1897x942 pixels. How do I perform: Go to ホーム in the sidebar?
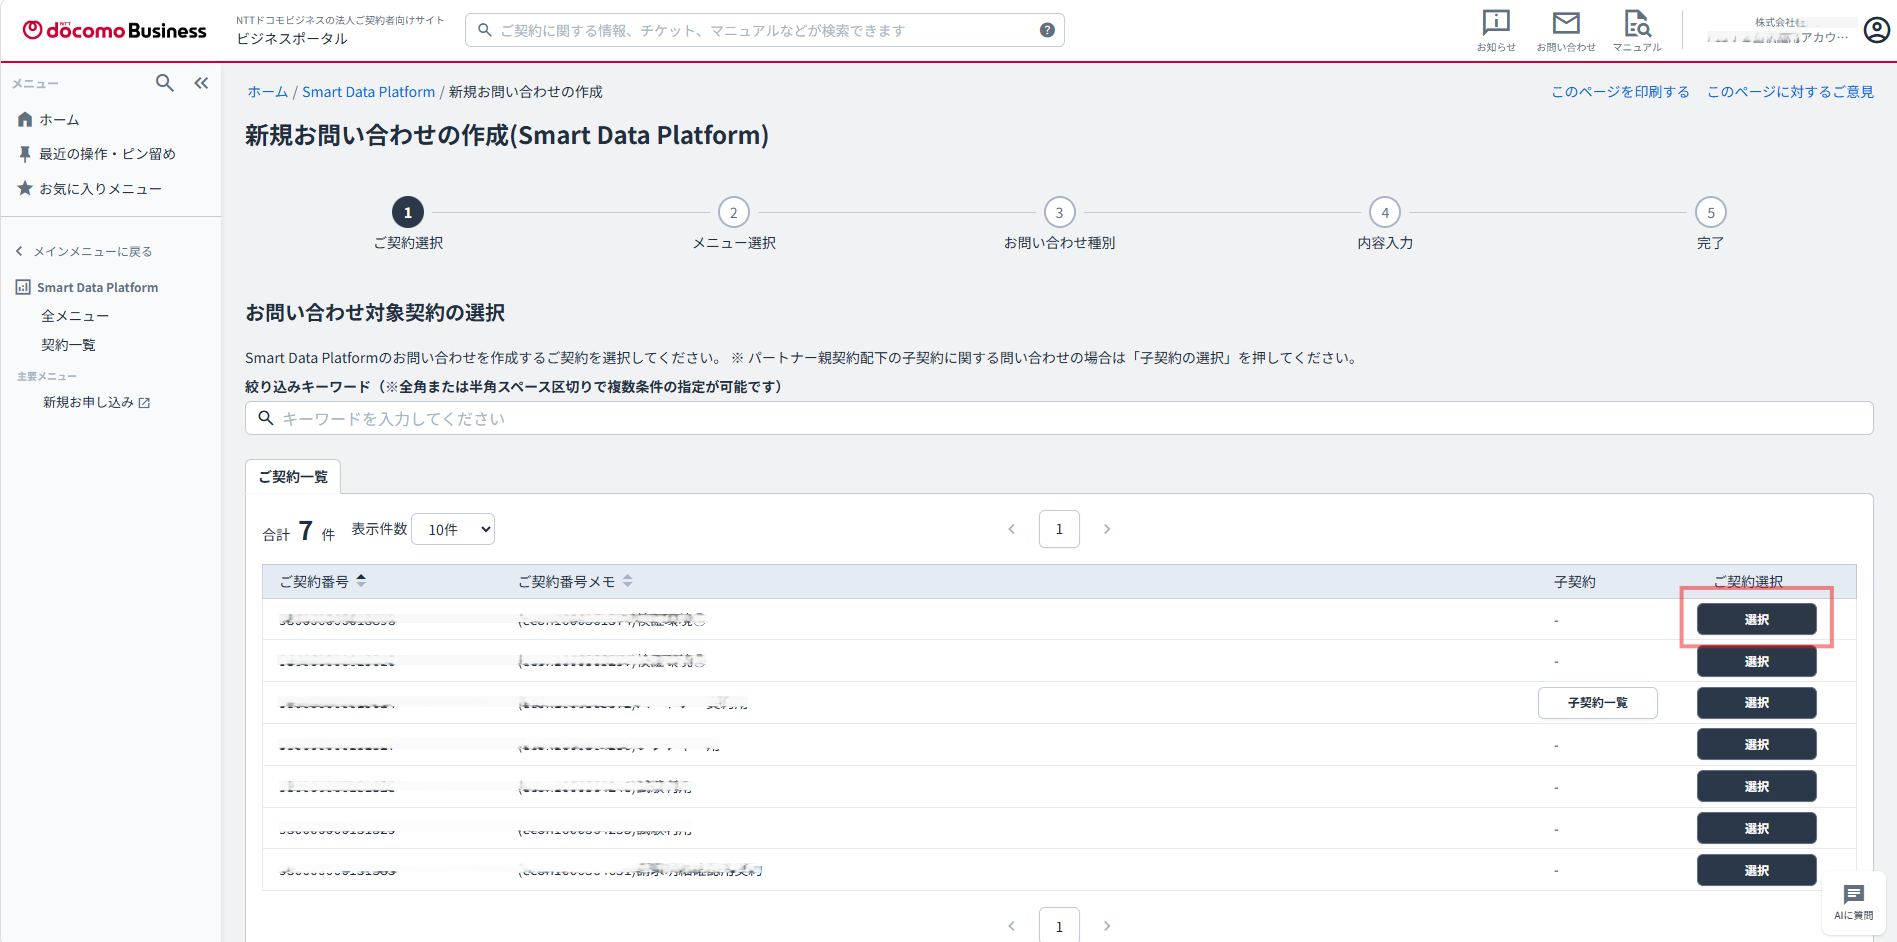[59, 120]
